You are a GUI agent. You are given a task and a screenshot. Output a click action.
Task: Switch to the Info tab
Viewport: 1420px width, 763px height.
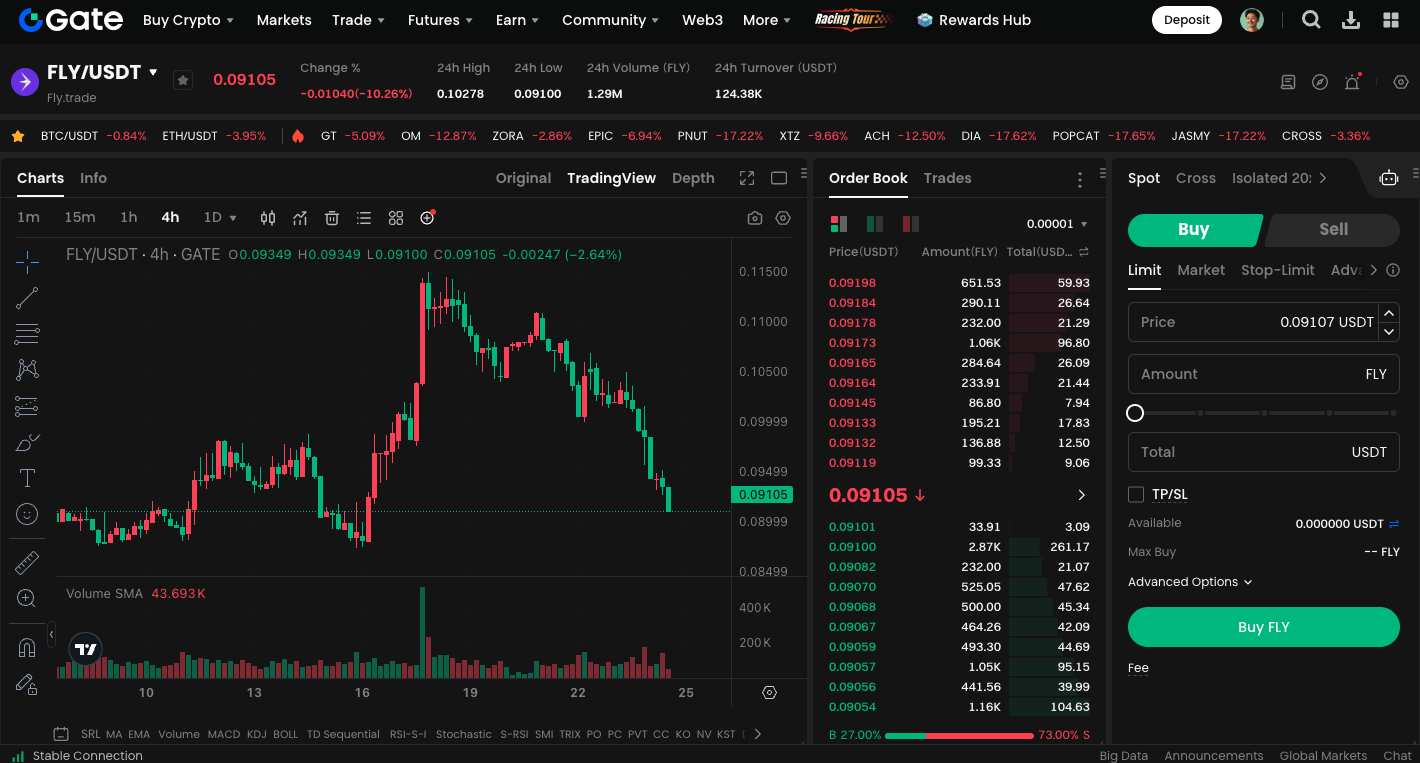[x=93, y=178]
